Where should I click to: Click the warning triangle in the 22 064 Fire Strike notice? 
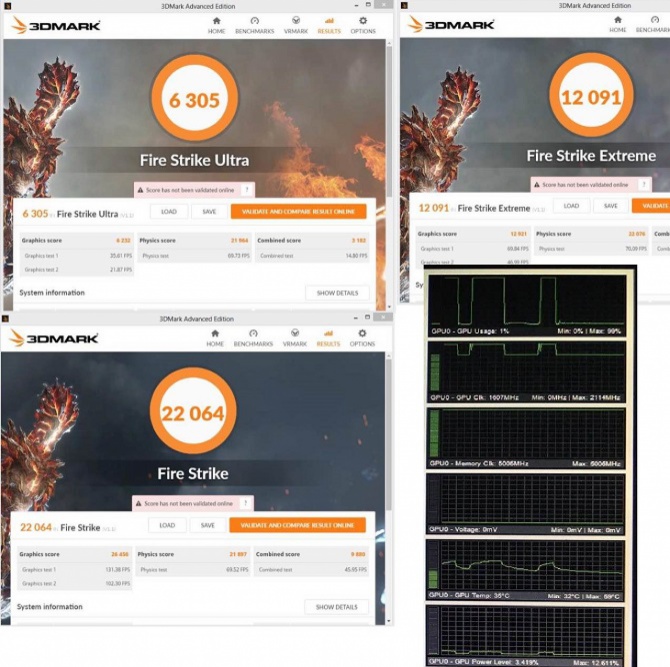(138, 504)
